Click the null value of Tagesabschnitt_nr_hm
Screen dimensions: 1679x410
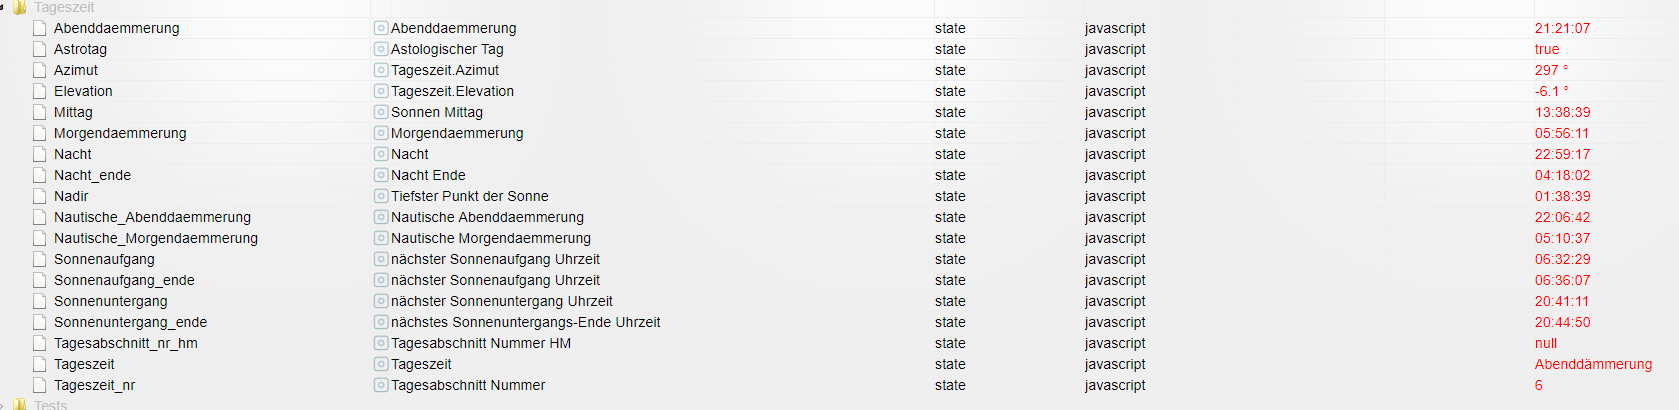pyautogui.click(x=1545, y=343)
